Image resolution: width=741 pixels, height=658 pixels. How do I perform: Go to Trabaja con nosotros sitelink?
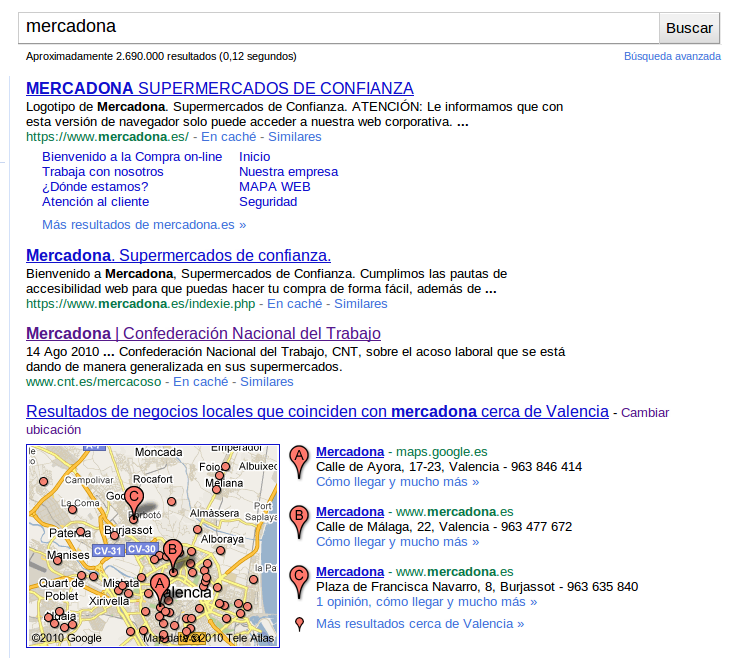[x=102, y=172]
